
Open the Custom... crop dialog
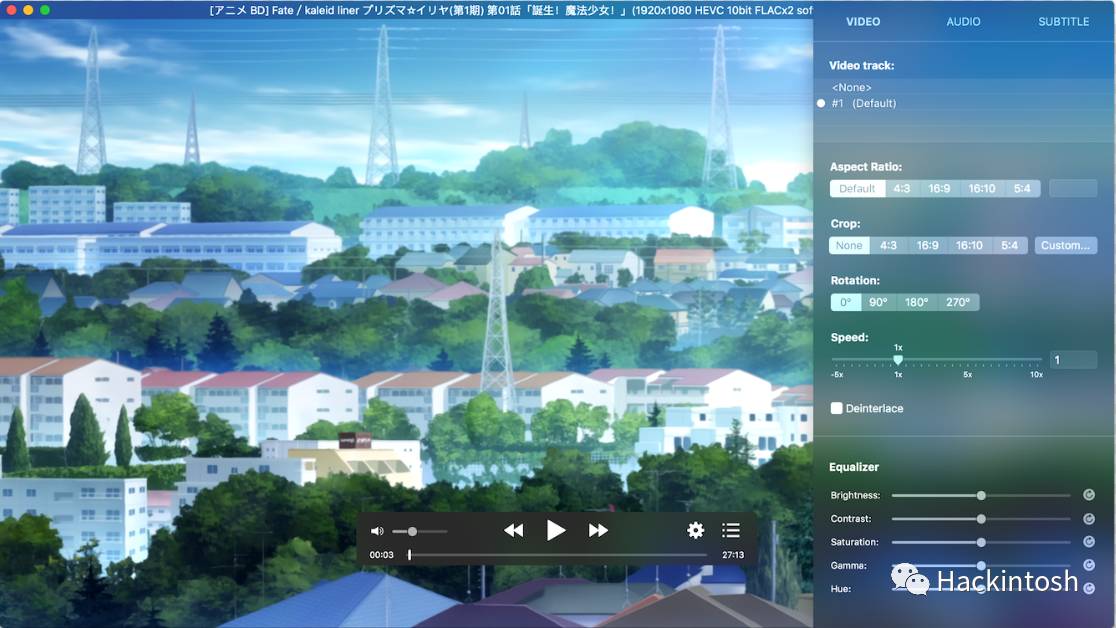[1066, 245]
